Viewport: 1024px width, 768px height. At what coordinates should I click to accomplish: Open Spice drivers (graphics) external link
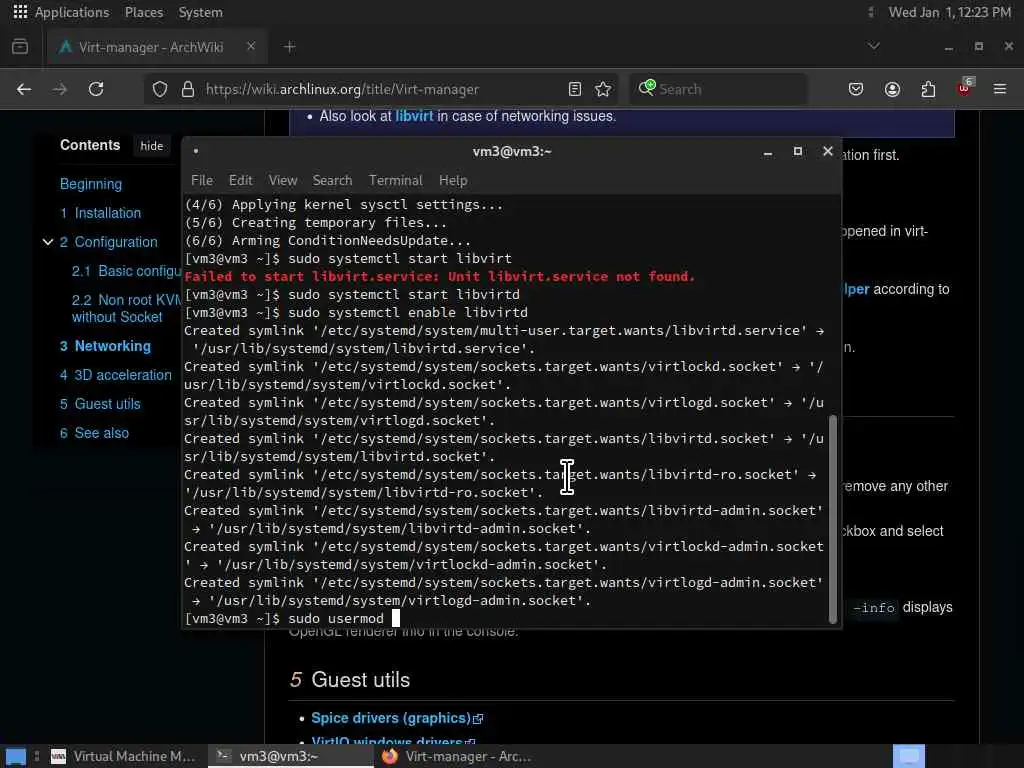tap(396, 718)
